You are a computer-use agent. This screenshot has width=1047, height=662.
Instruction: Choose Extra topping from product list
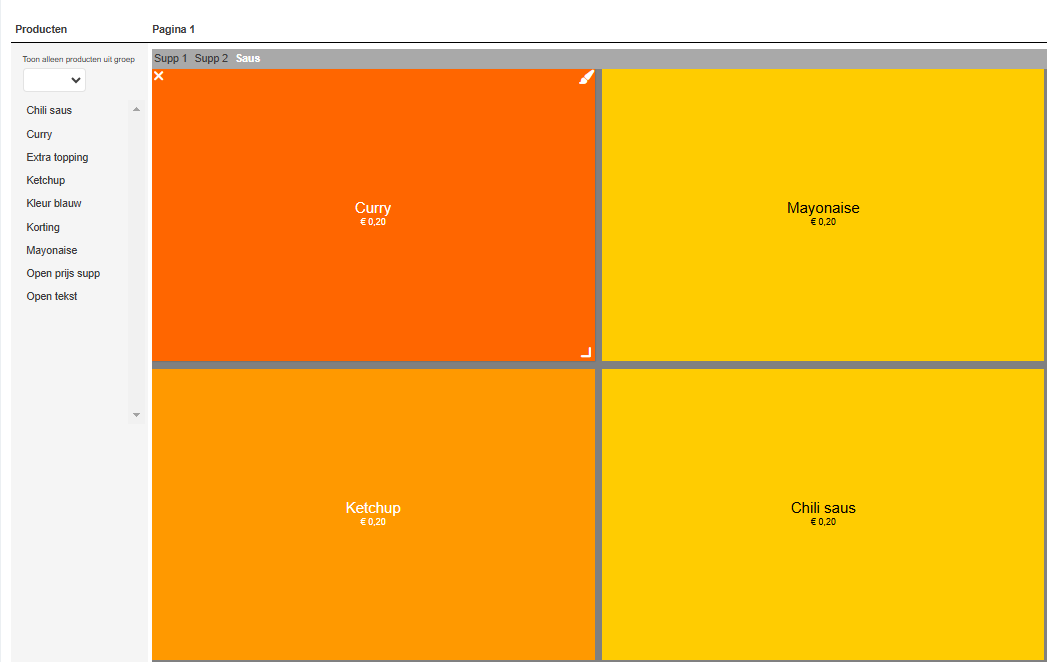(57, 157)
